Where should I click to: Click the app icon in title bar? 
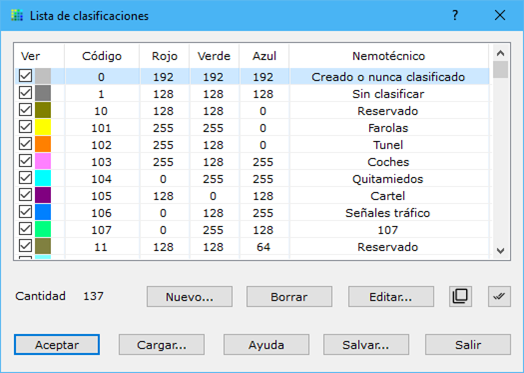[17, 15]
